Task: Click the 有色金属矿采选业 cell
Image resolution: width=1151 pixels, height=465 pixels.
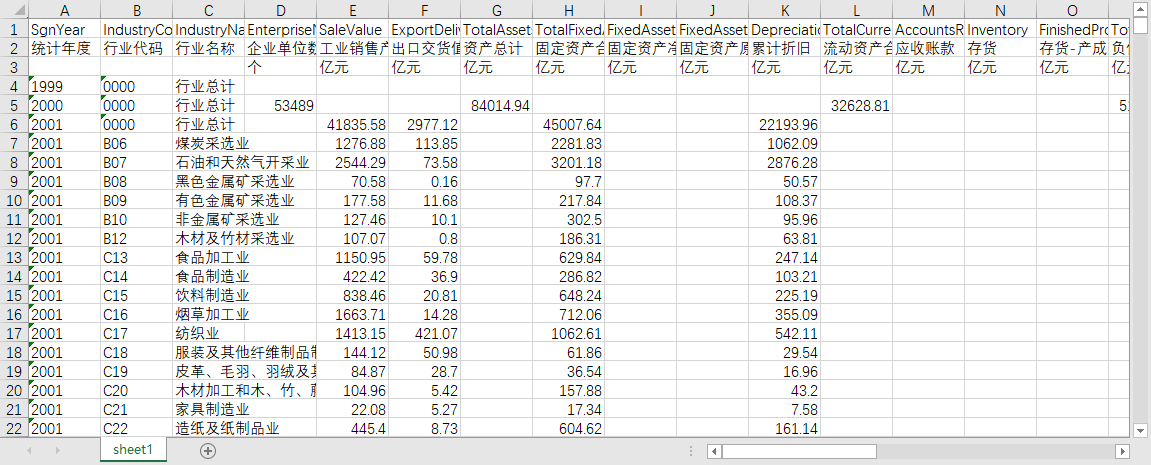Action: pos(208,201)
